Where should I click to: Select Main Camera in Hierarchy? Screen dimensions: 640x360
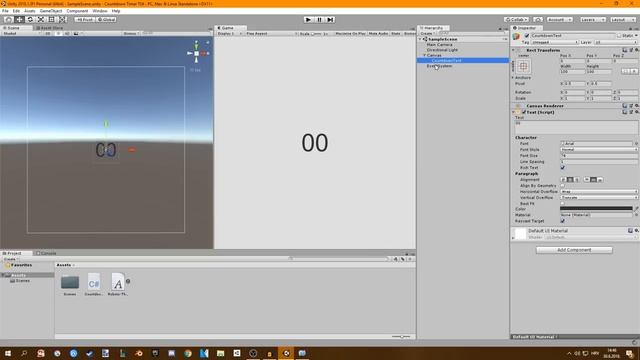pos(440,44)
